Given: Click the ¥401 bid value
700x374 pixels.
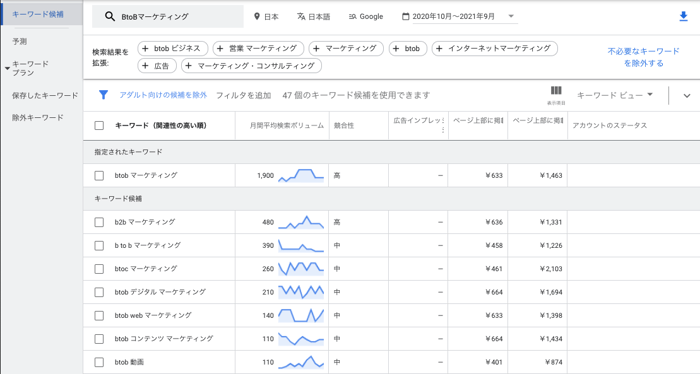Looking at the screenshot, I should pyautogui.click(x=494, y=362).
